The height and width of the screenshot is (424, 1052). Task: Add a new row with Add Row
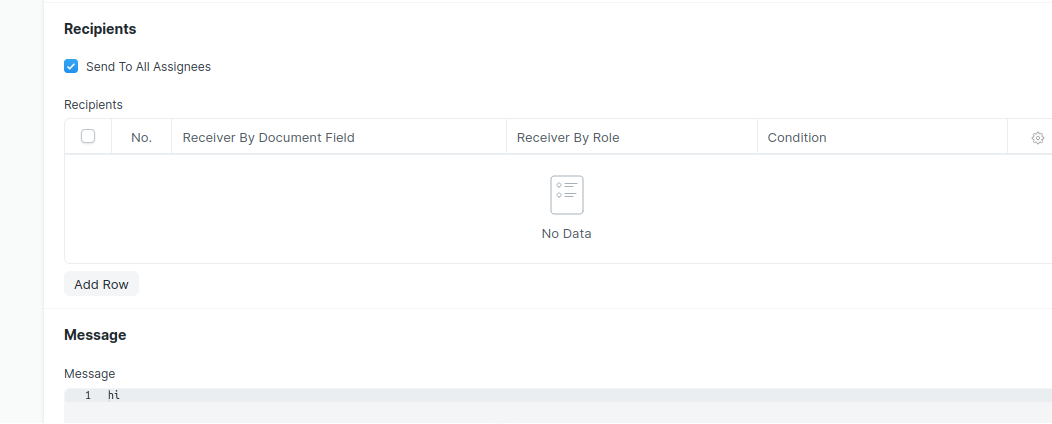(101, 284)
